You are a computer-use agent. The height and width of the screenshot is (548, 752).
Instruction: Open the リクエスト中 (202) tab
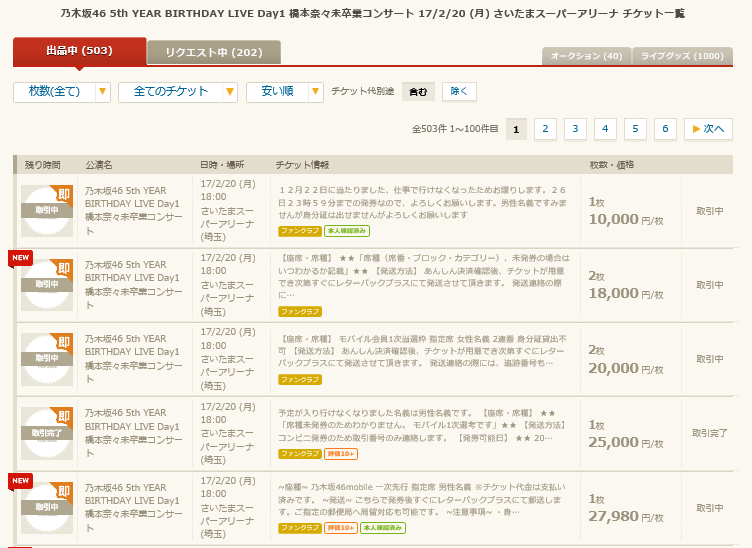click(214, 53)
